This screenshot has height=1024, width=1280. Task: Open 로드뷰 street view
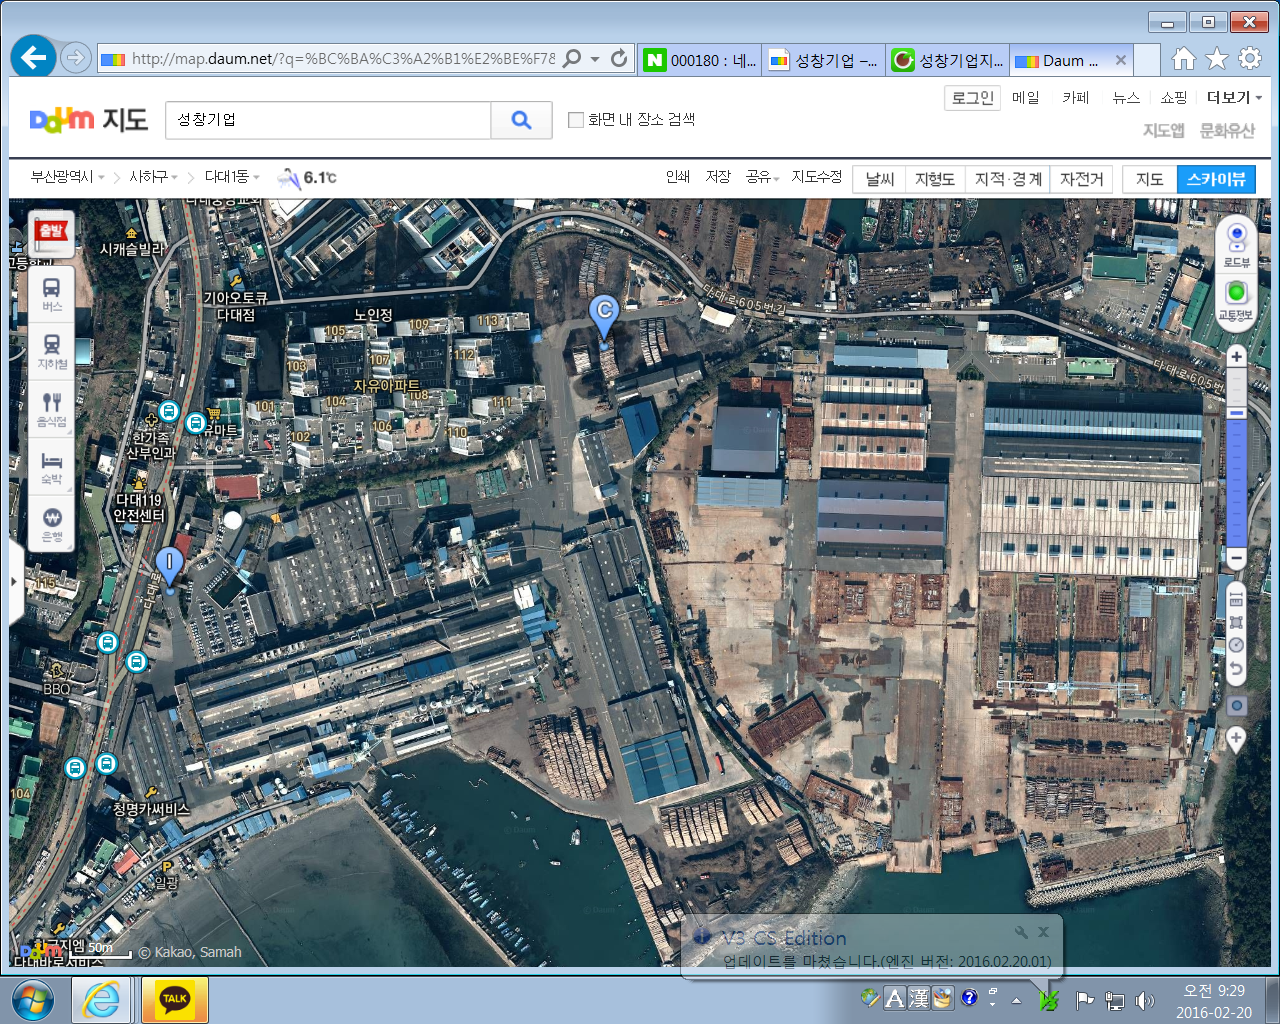click(x=1237, y=244)
